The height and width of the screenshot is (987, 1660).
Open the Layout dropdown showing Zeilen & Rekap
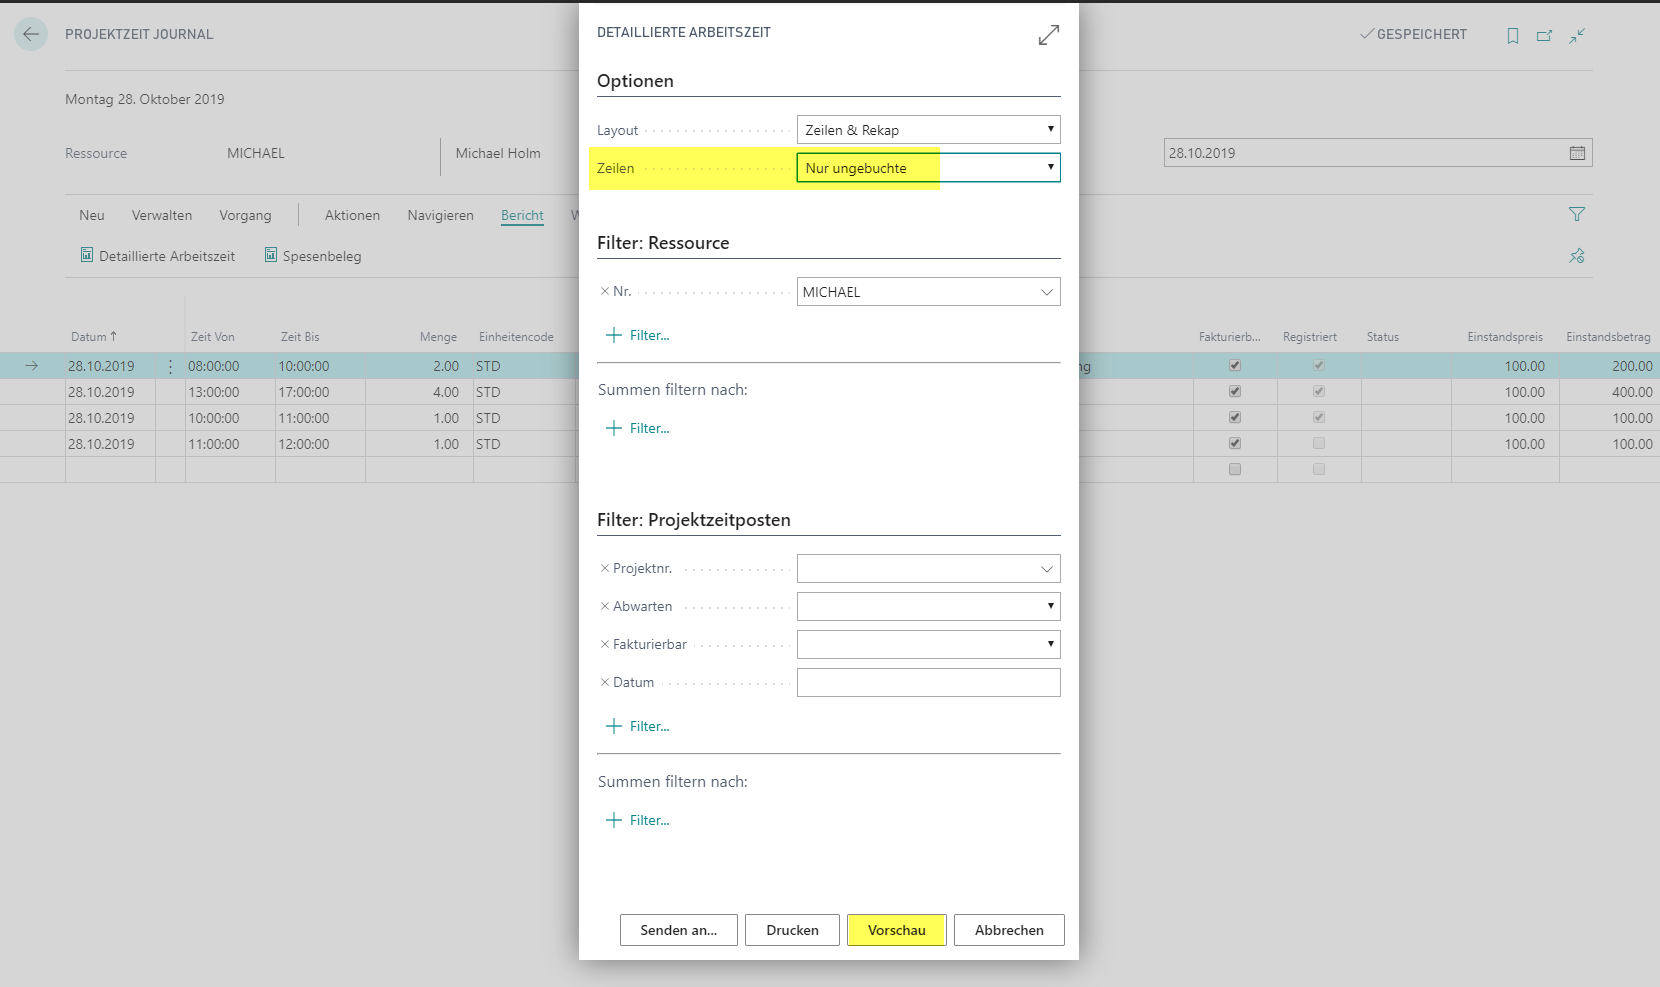click(x=928, y=130)
